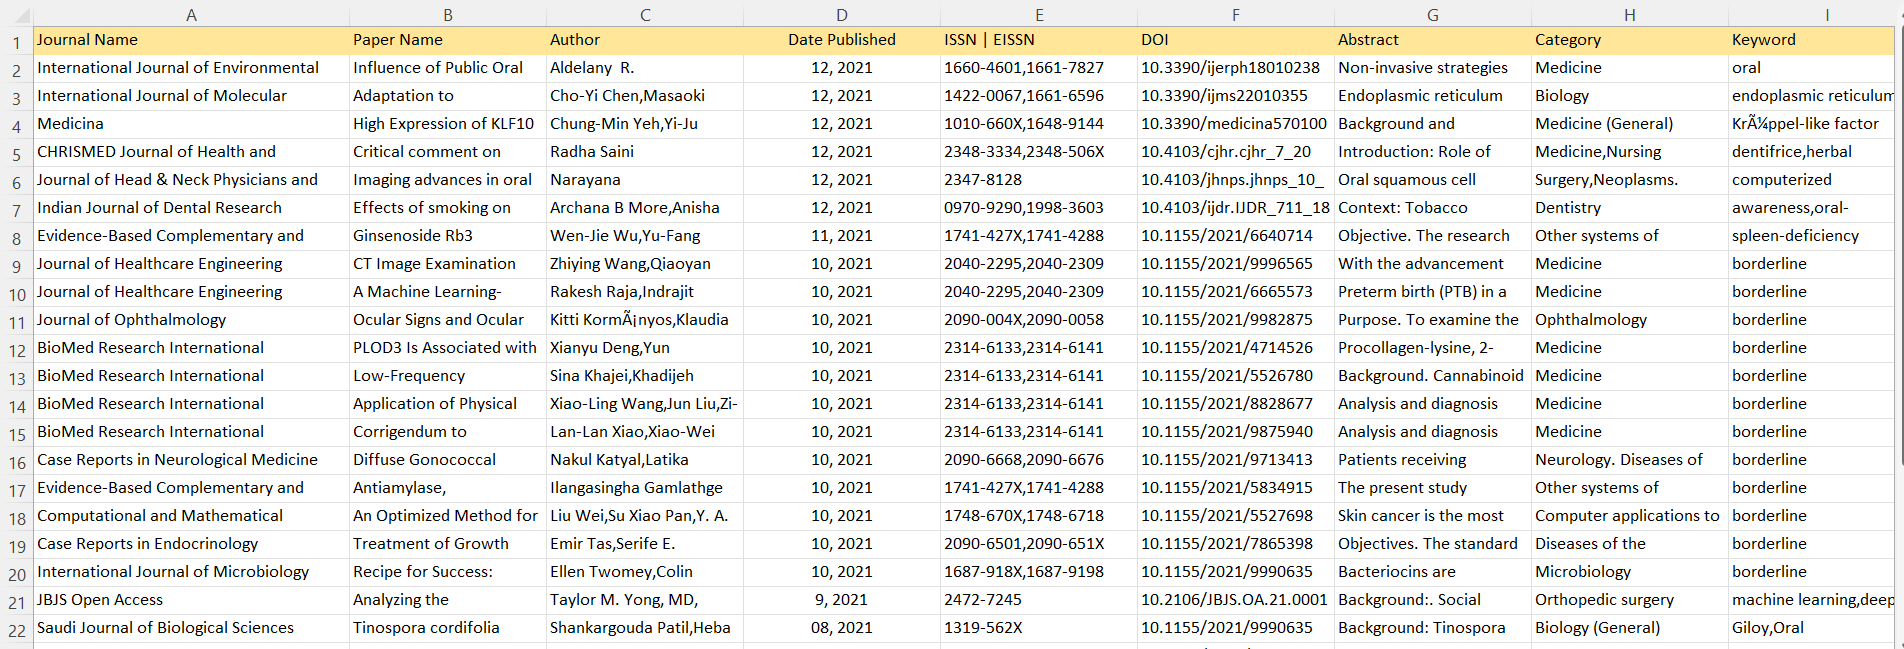
Task: Select date cell '9, 2021'
Action: 842,600
